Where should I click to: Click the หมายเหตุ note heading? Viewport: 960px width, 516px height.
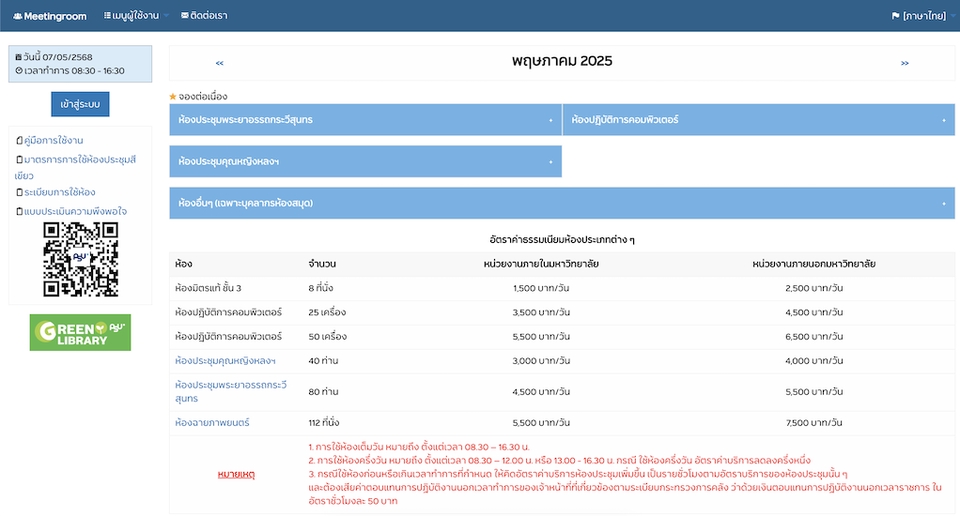(236, 474)
